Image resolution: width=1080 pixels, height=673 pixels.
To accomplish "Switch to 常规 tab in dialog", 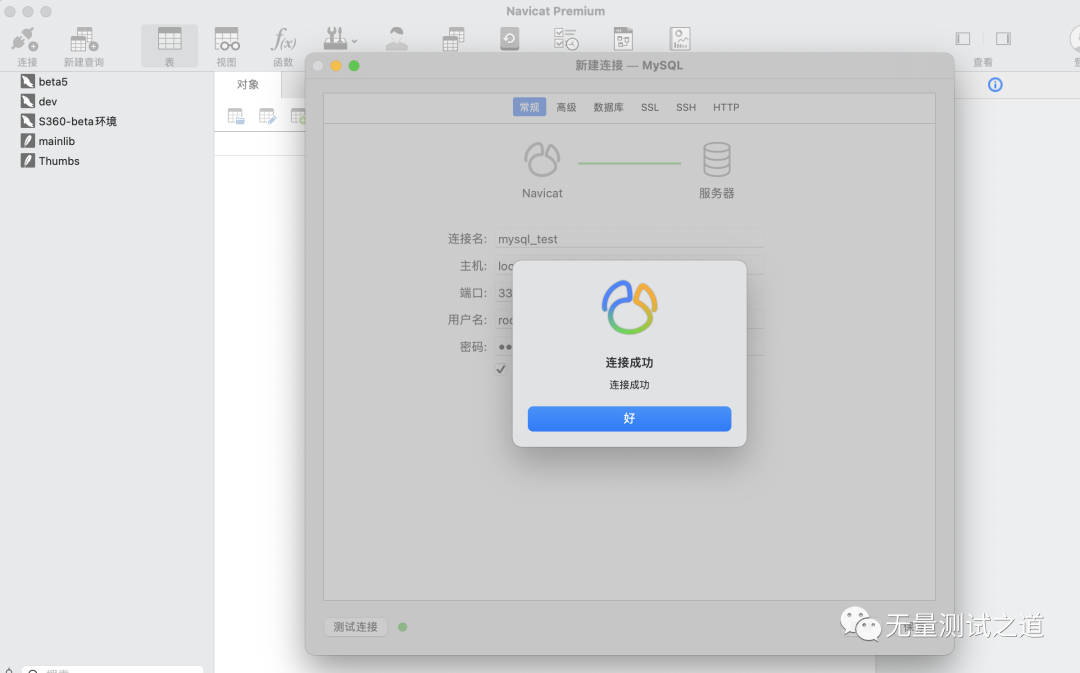I will 529,107.
